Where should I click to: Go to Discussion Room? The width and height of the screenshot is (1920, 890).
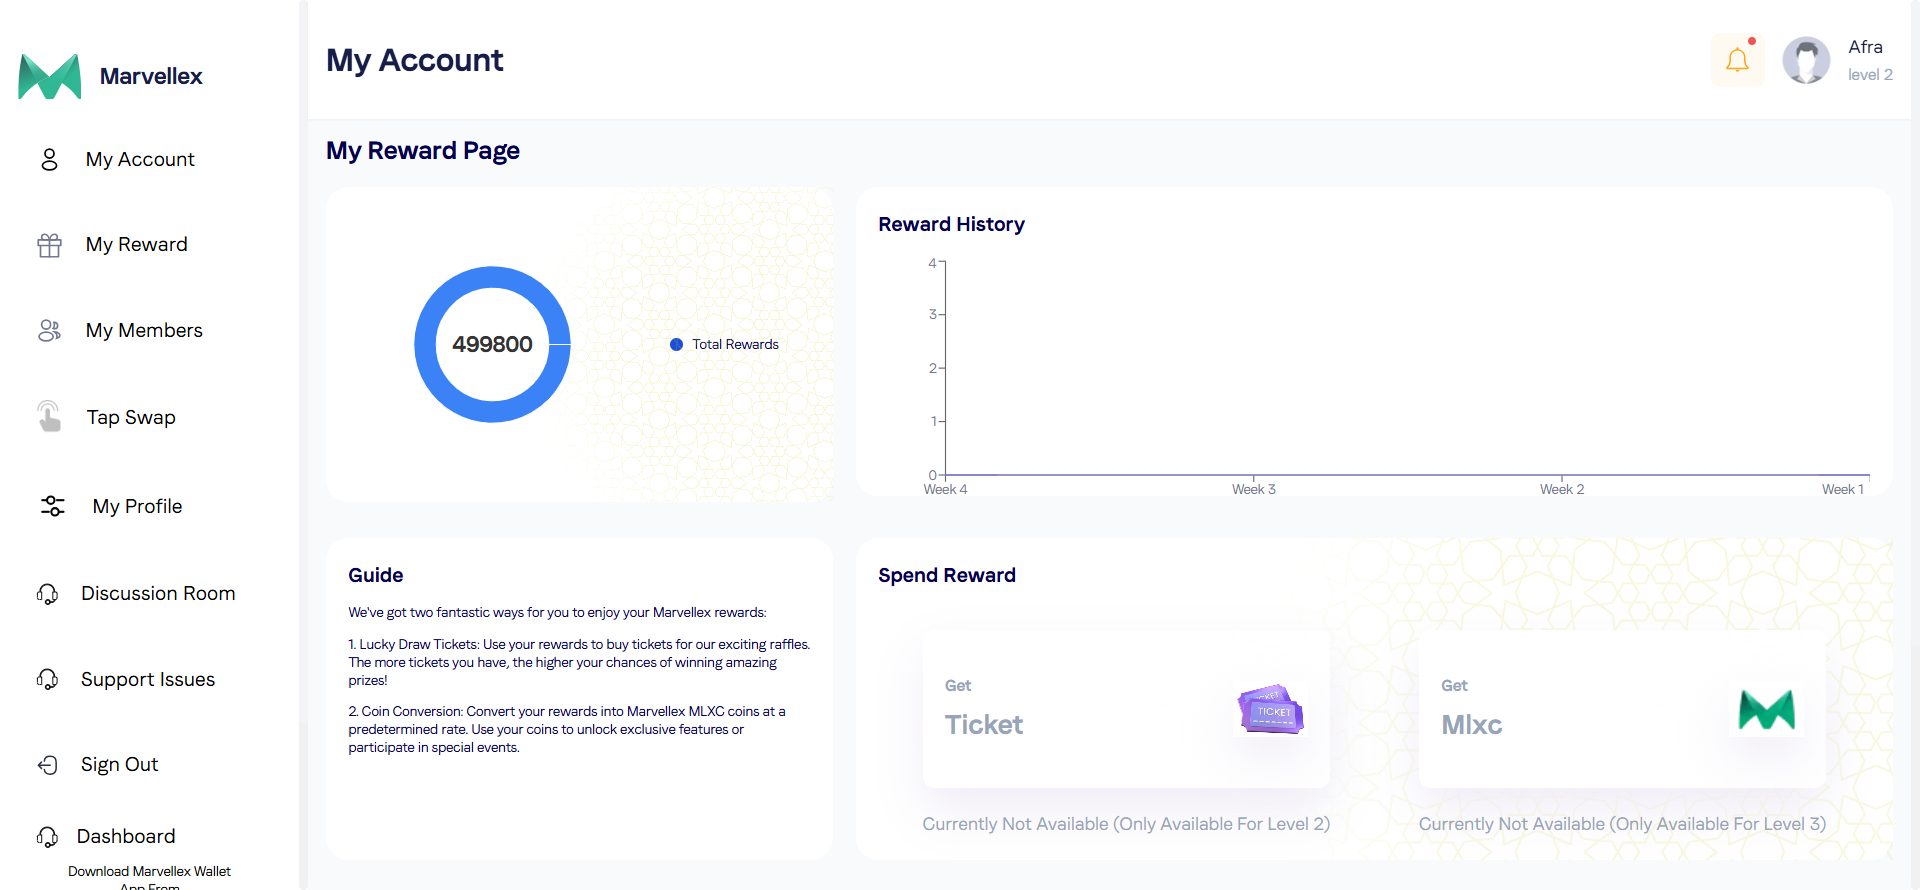[x=158, y=594]
